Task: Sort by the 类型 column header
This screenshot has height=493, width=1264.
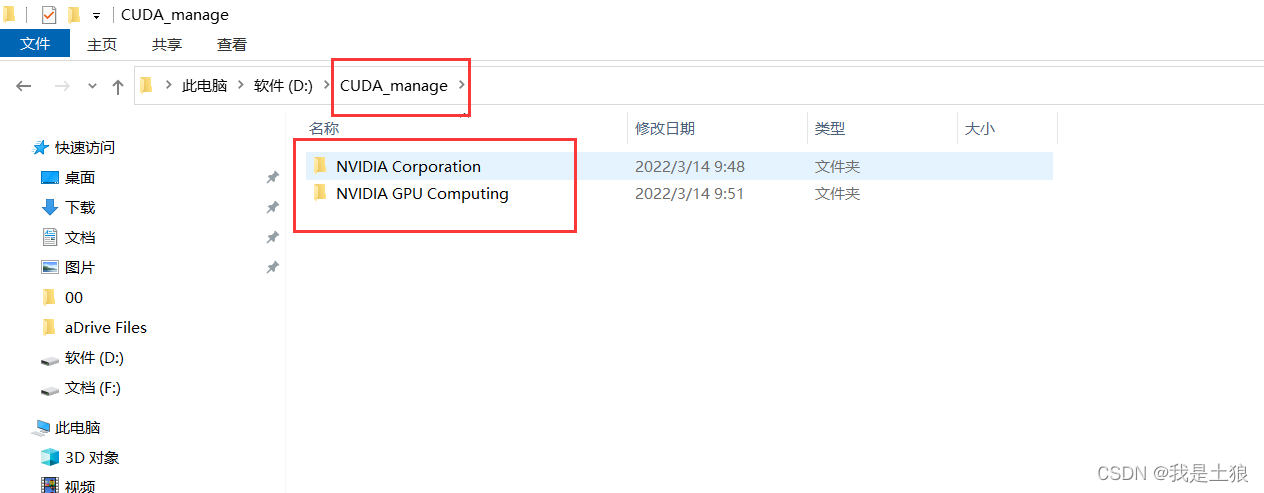Action: click(x=830, y=128)
